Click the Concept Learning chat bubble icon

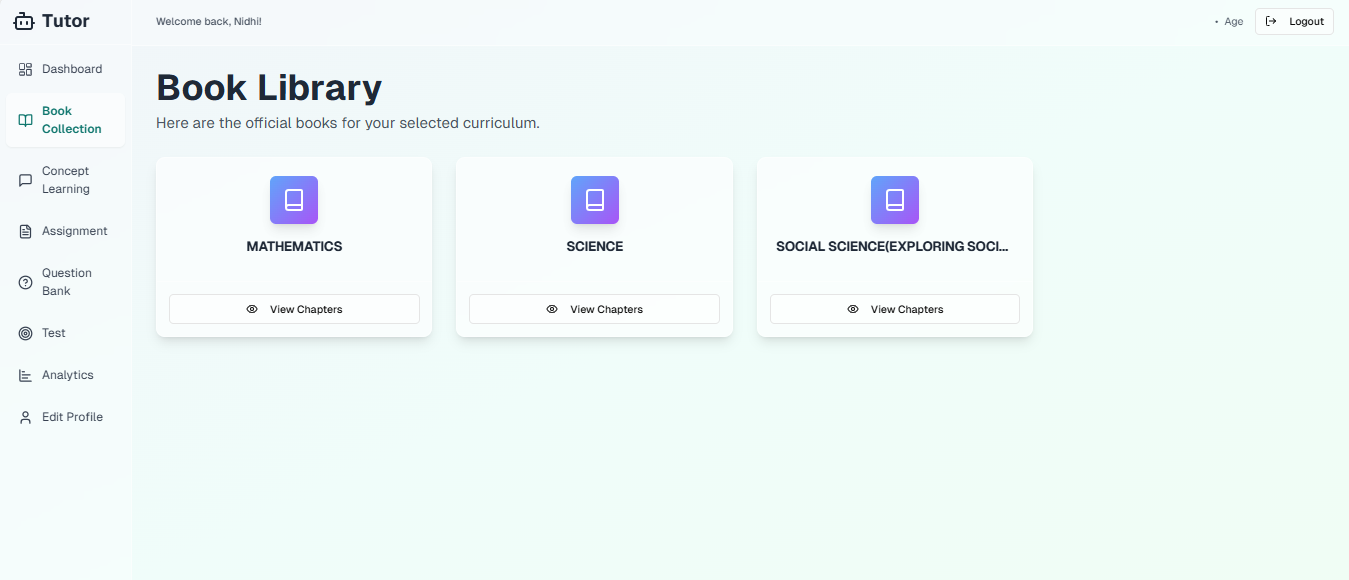26,180
